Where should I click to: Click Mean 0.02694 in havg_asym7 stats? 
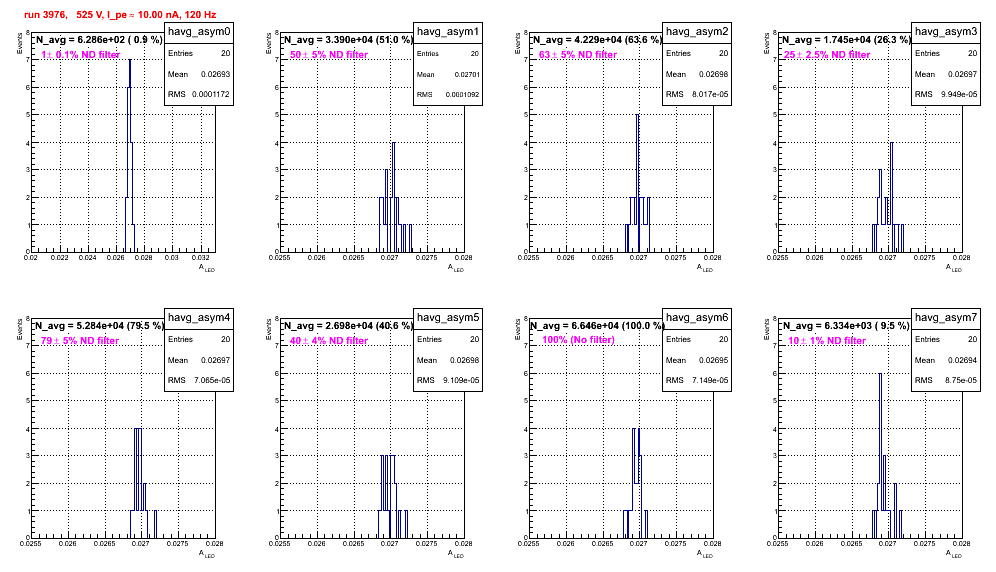pyautogui.click(x=946, y=360)
